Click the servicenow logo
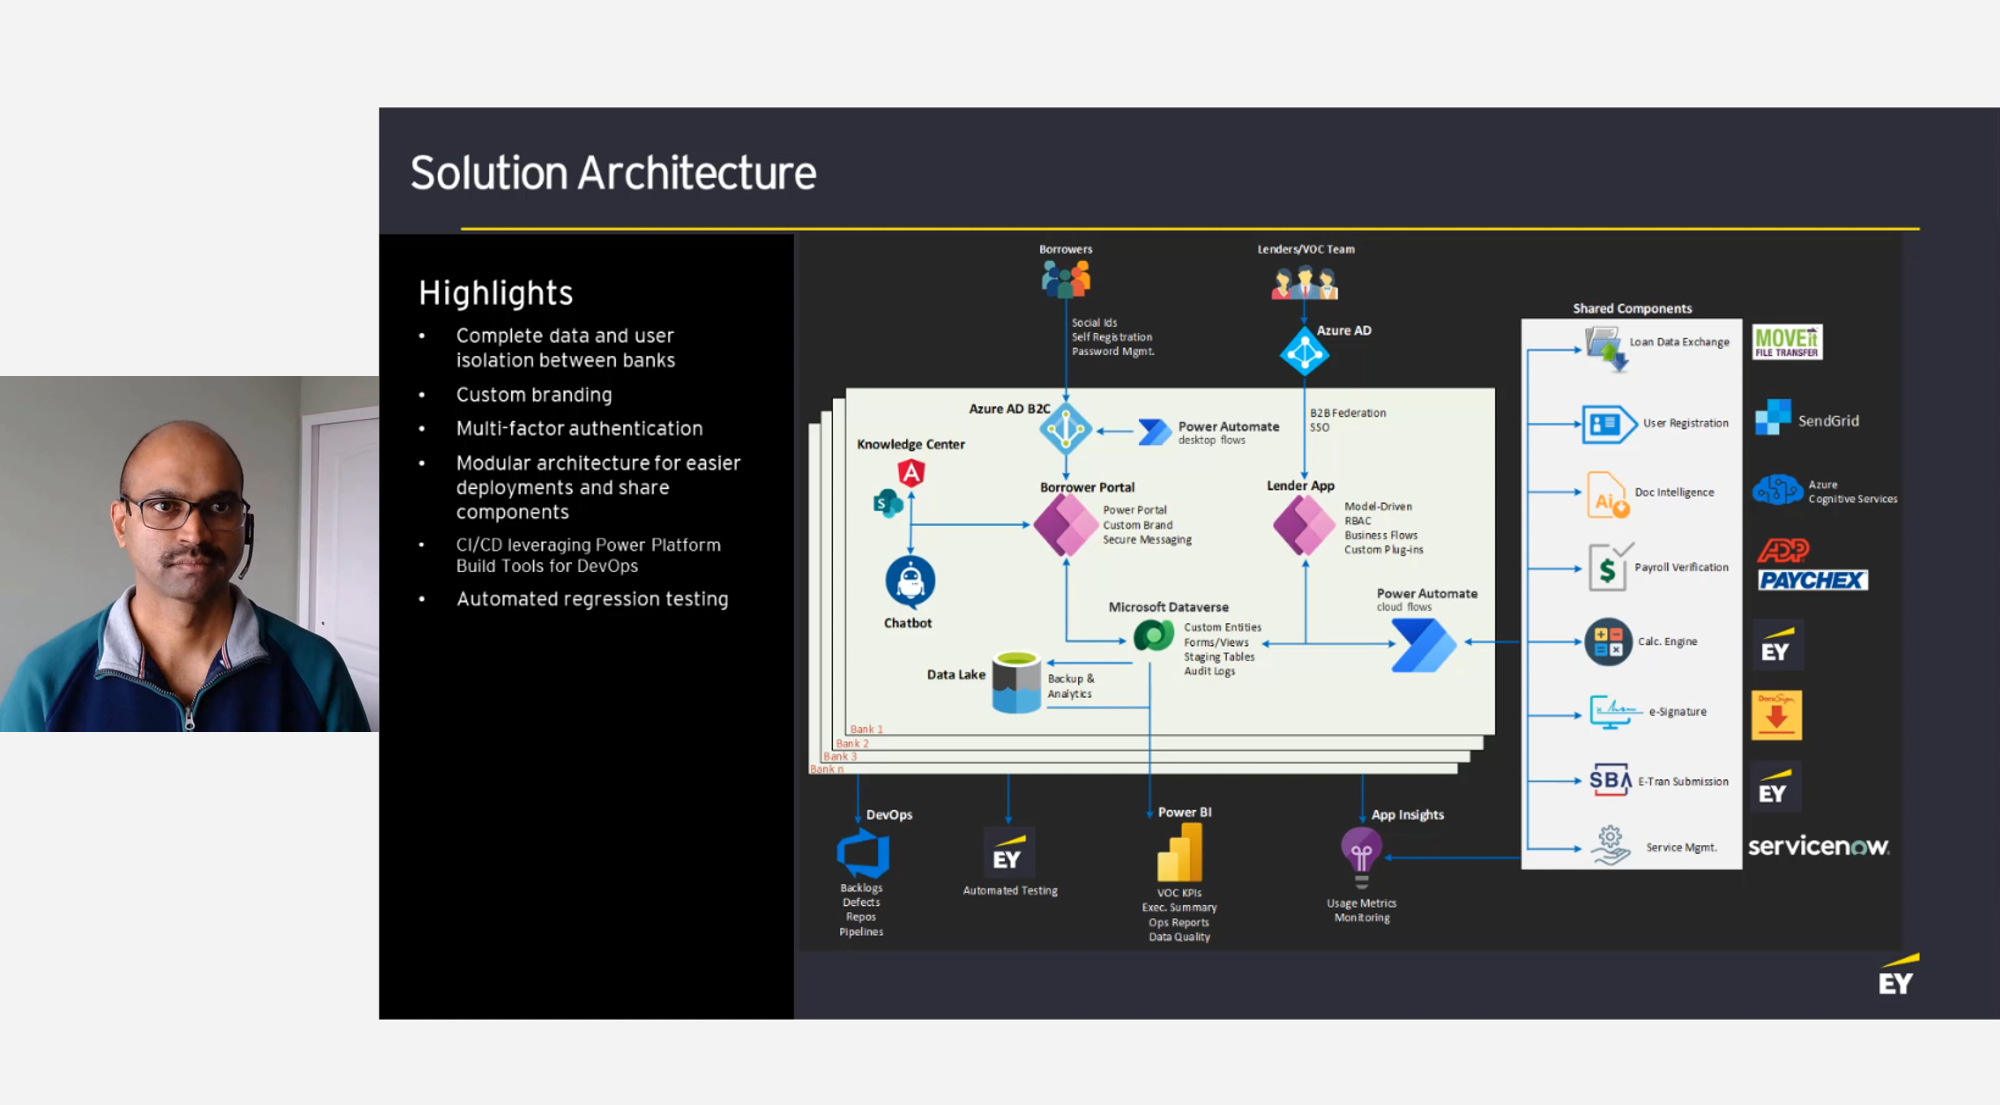Image resolution: width=2000 pixels, height=1105 pixels. coord(1817,847)
